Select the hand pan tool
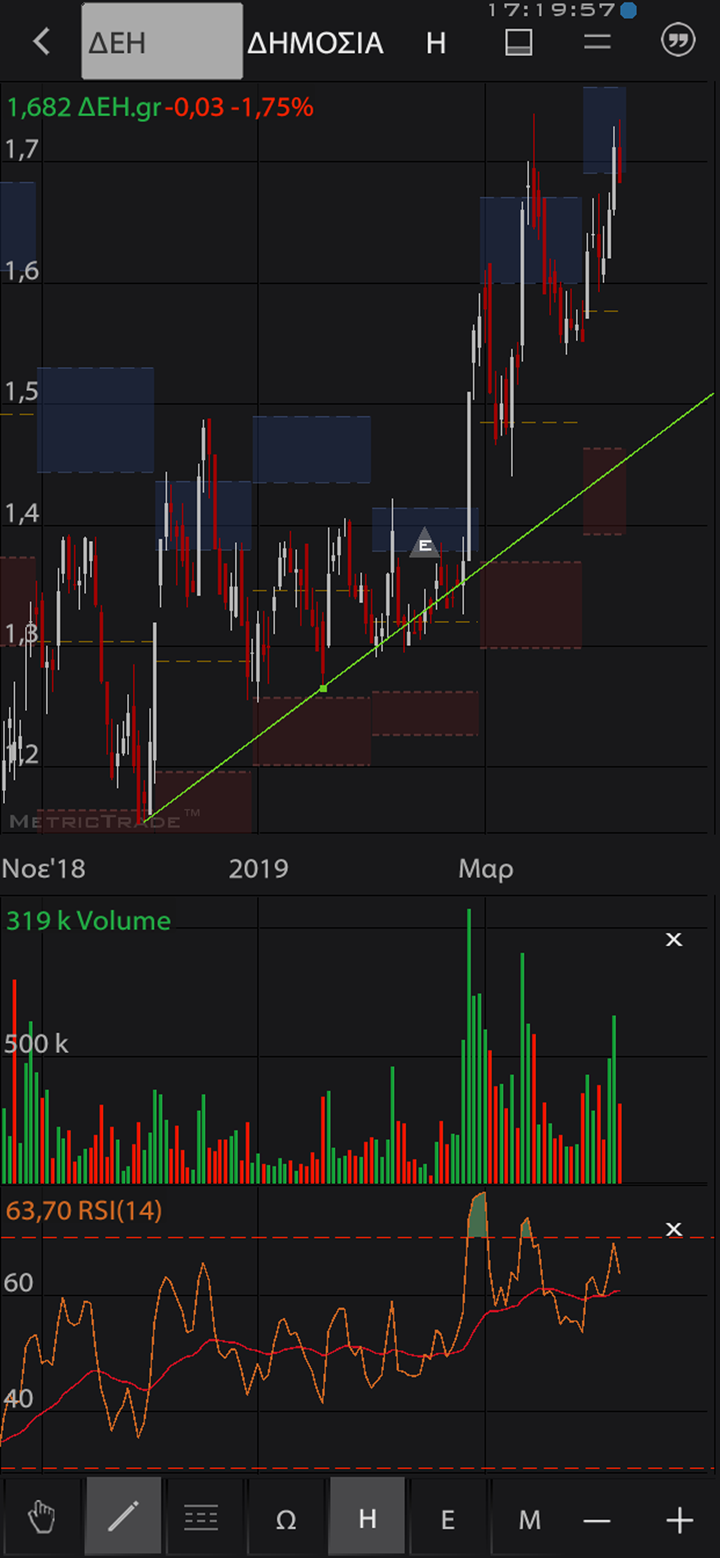Image resolution: width=720 pixels, height=1558 pixels. (41, 1520)
